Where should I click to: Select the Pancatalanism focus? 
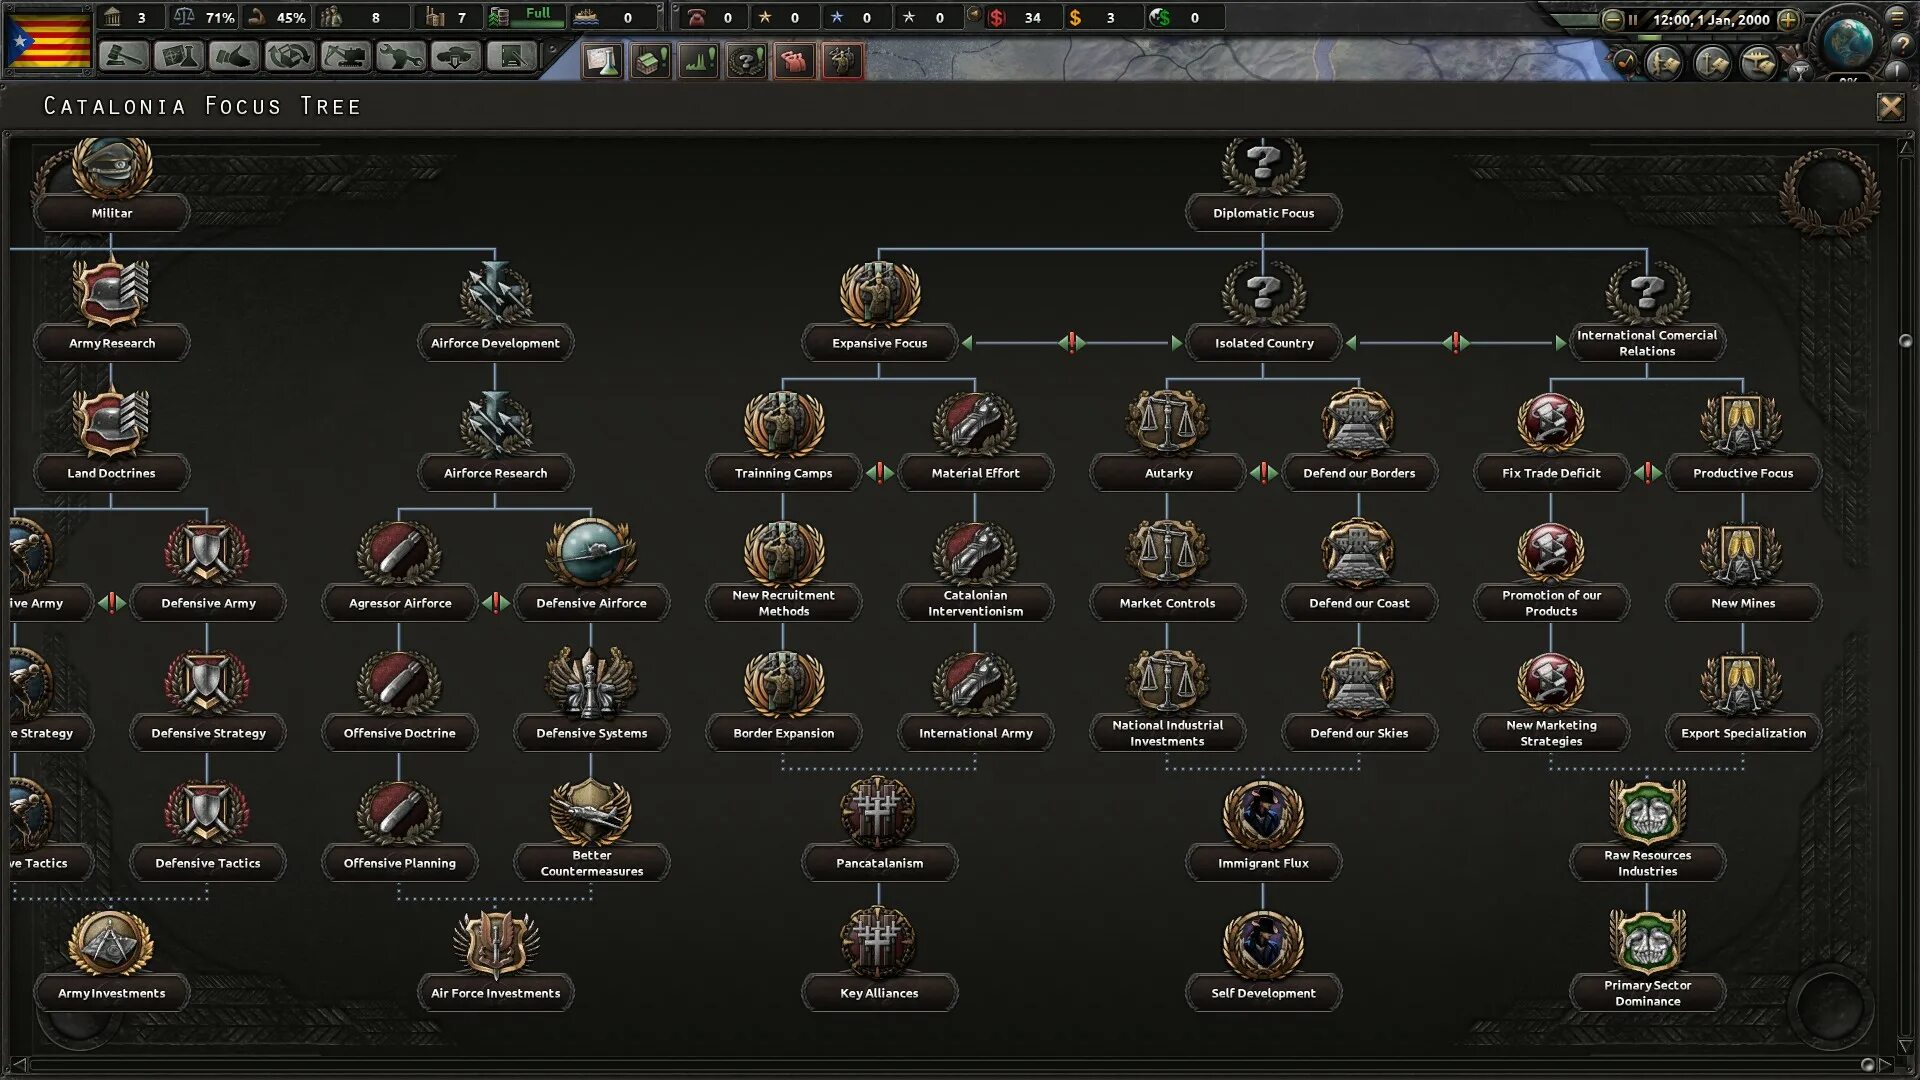click(x=879, y=828)
